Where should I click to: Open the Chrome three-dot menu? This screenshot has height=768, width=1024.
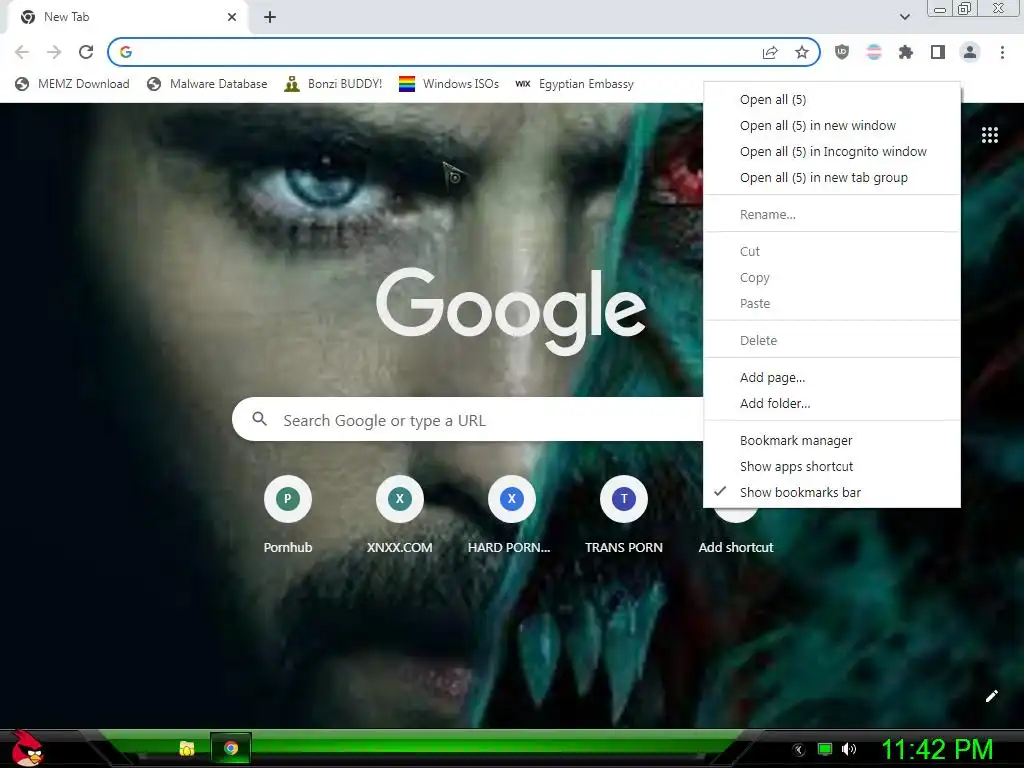(x=1002, y=52)
